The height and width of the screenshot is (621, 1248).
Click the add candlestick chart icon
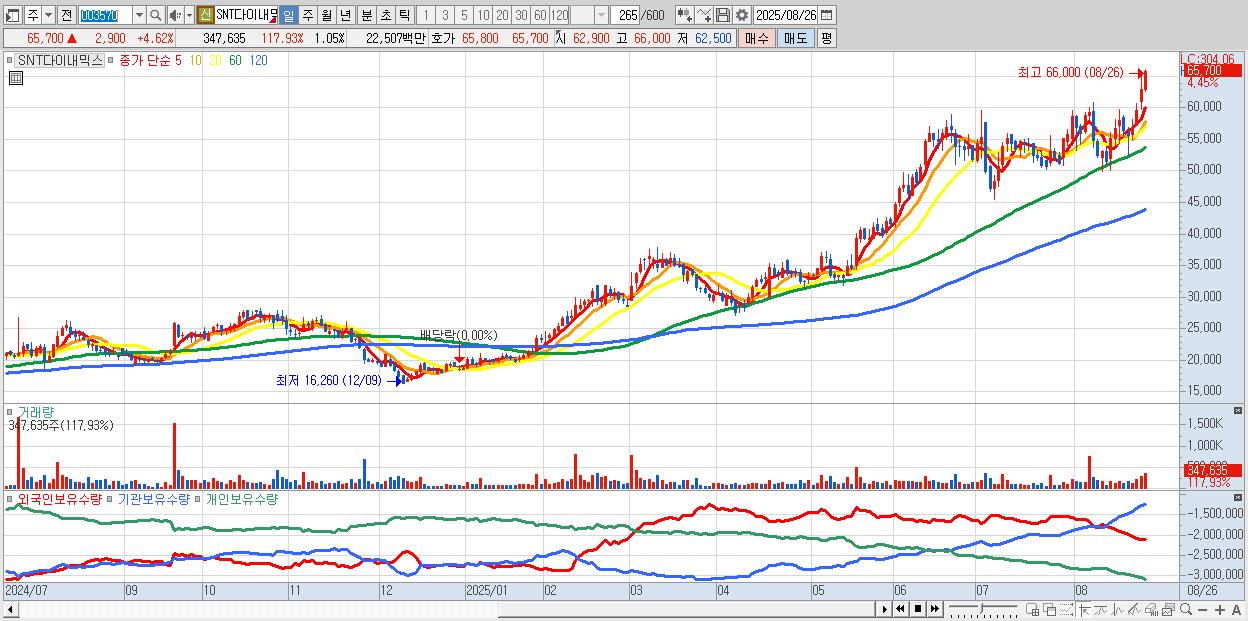tap(685, 15)
